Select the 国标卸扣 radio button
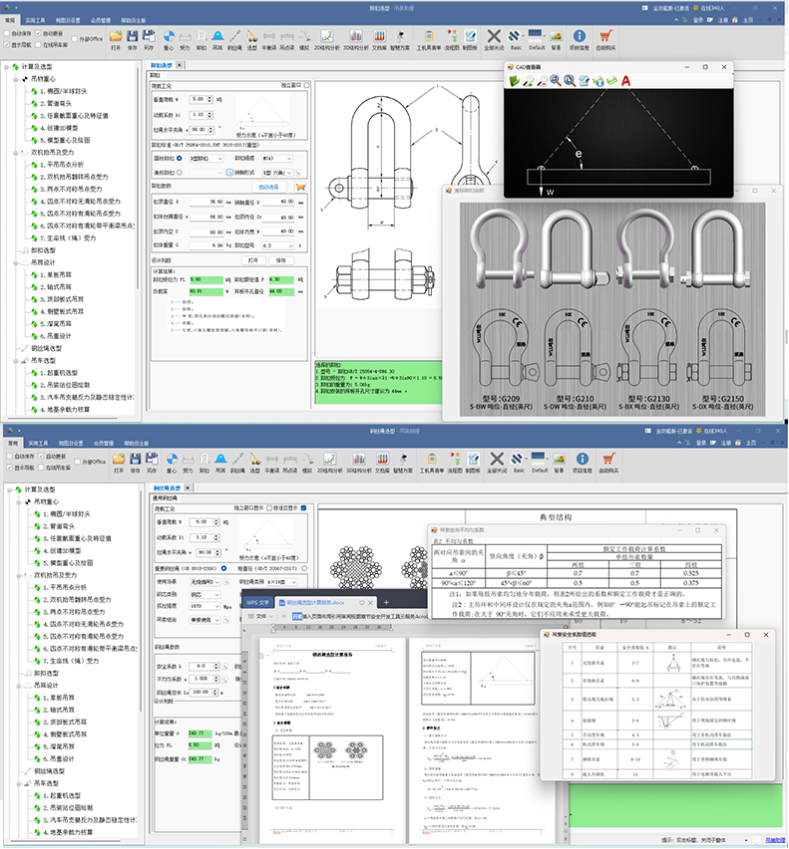This screenshot has height=849, width=789. [x=179, y=158]
